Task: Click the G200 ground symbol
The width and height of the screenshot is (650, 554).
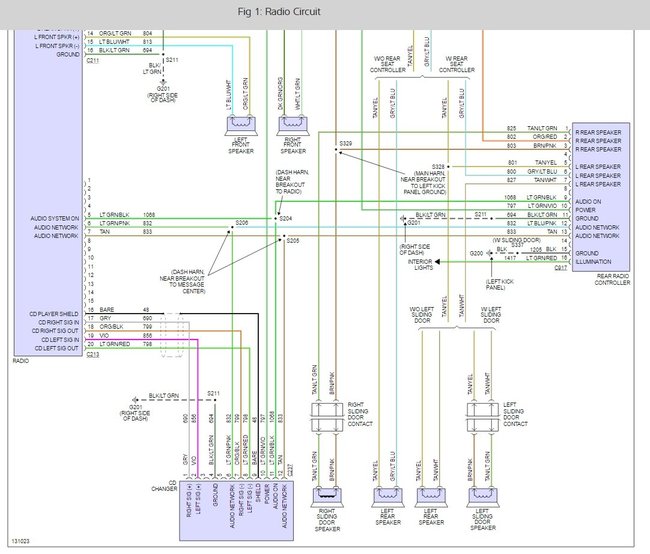Action: pyautogui.click(x=489, y=253)
